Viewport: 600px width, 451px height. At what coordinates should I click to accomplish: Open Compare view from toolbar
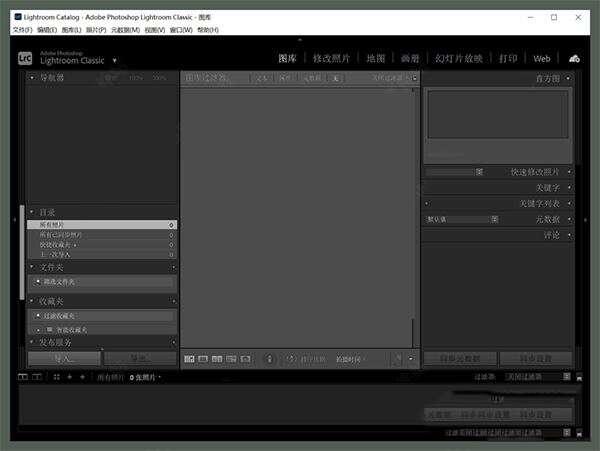pyautogui.click(x=218, y=358)
